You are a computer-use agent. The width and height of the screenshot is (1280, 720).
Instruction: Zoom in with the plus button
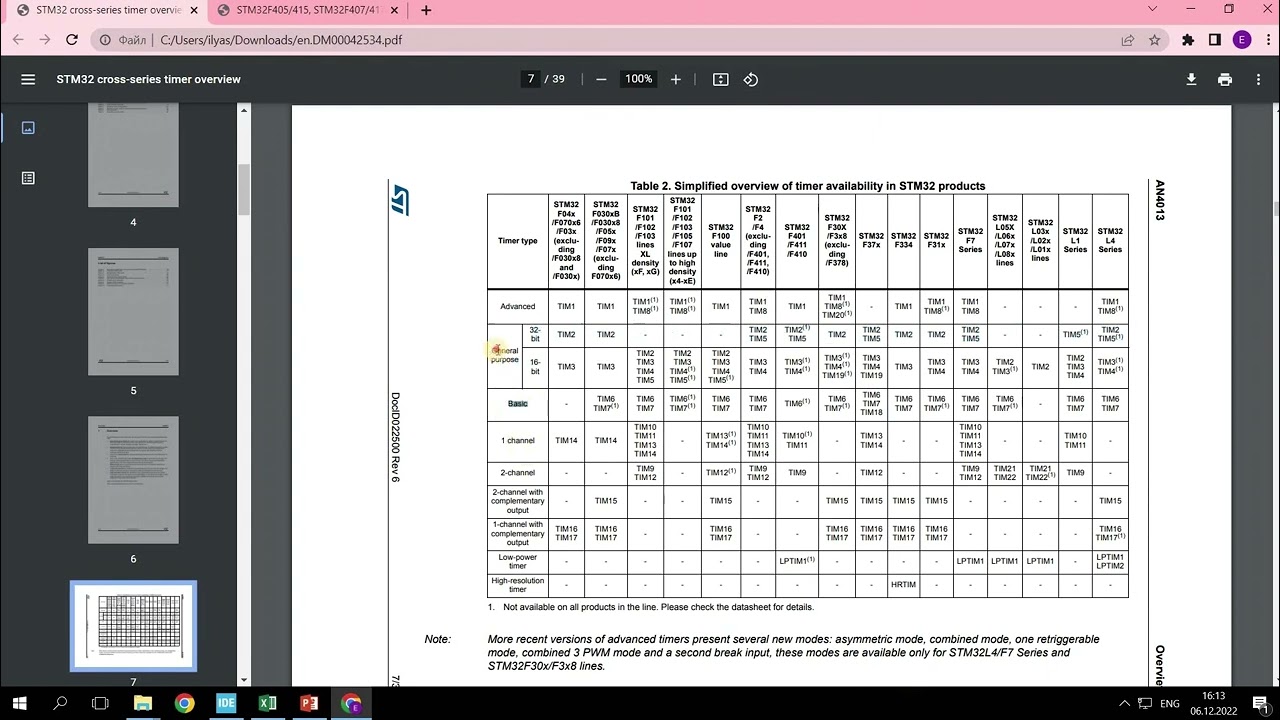point(676,79)
